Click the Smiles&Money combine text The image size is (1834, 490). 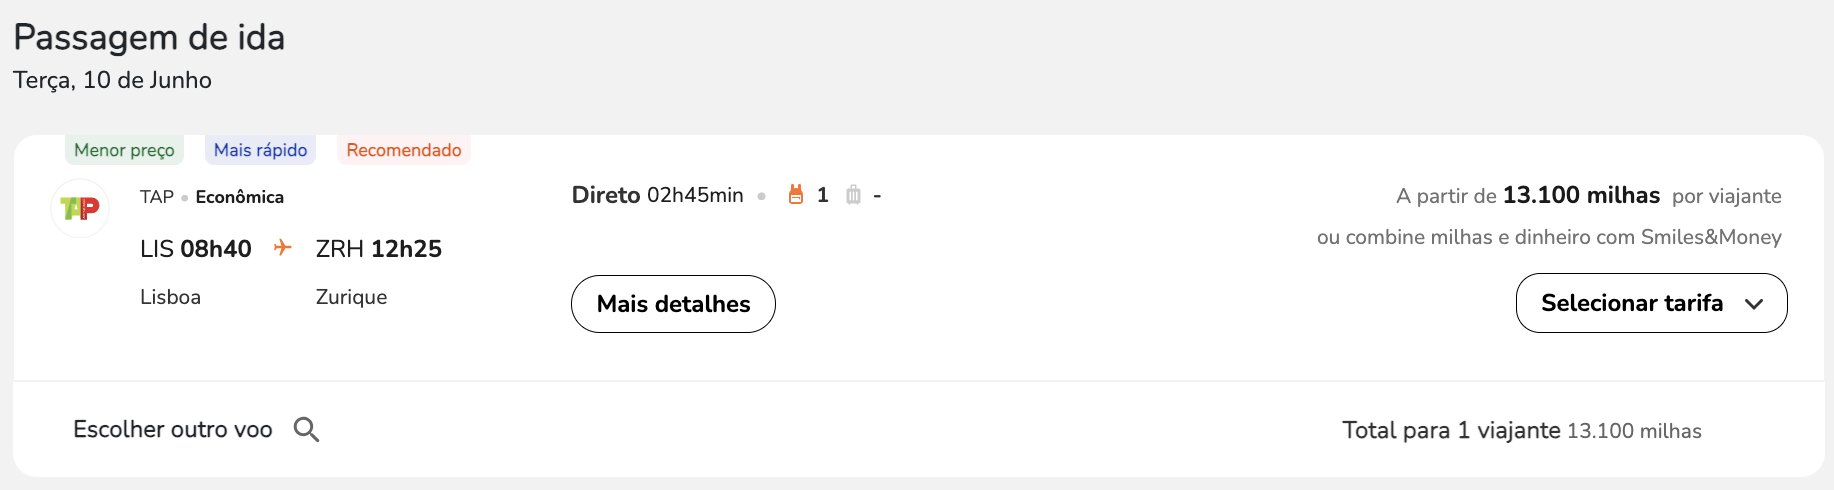(1549, 237)
